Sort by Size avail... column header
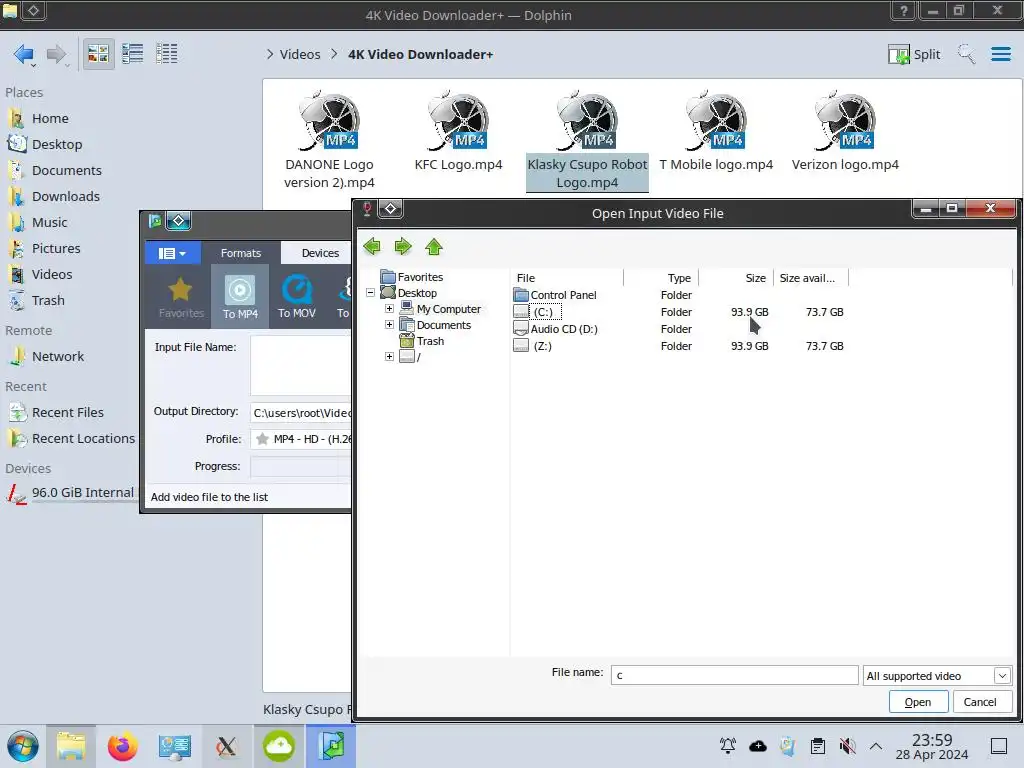Viewport: 1024px width, 768px height. click(810, 278)
